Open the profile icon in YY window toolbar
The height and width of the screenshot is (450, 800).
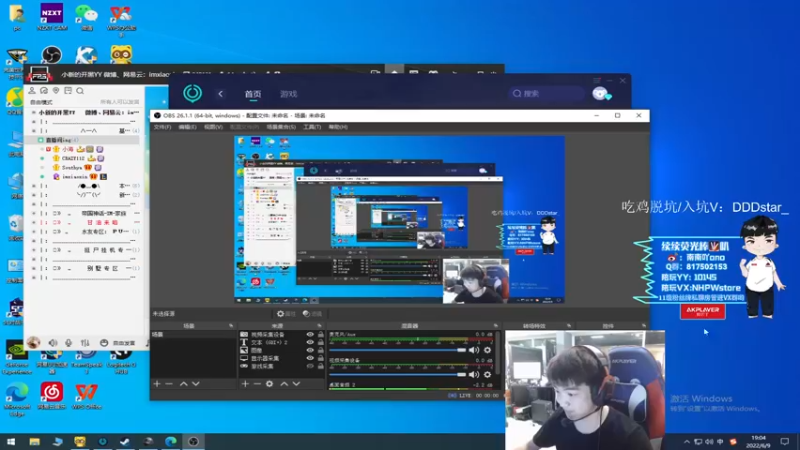(x=32, y=91)
